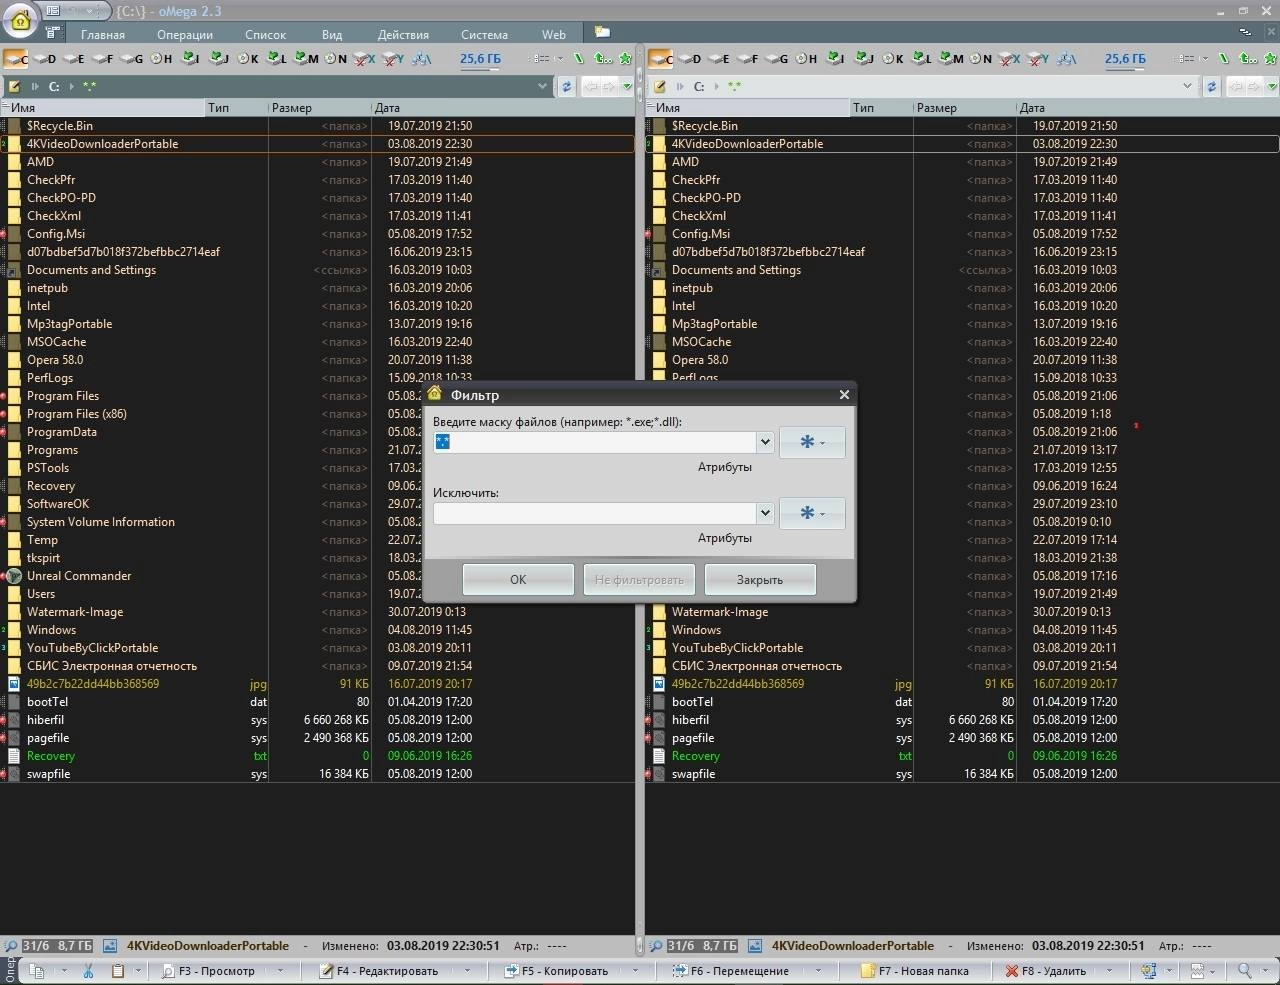Select disconnected drive X in left panel

364,59
